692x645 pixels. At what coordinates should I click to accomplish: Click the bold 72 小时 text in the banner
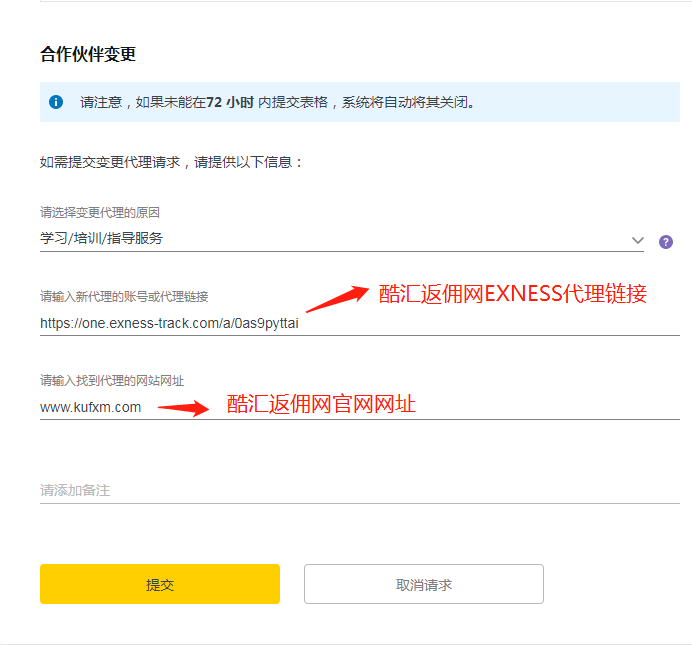coord(231,102)
